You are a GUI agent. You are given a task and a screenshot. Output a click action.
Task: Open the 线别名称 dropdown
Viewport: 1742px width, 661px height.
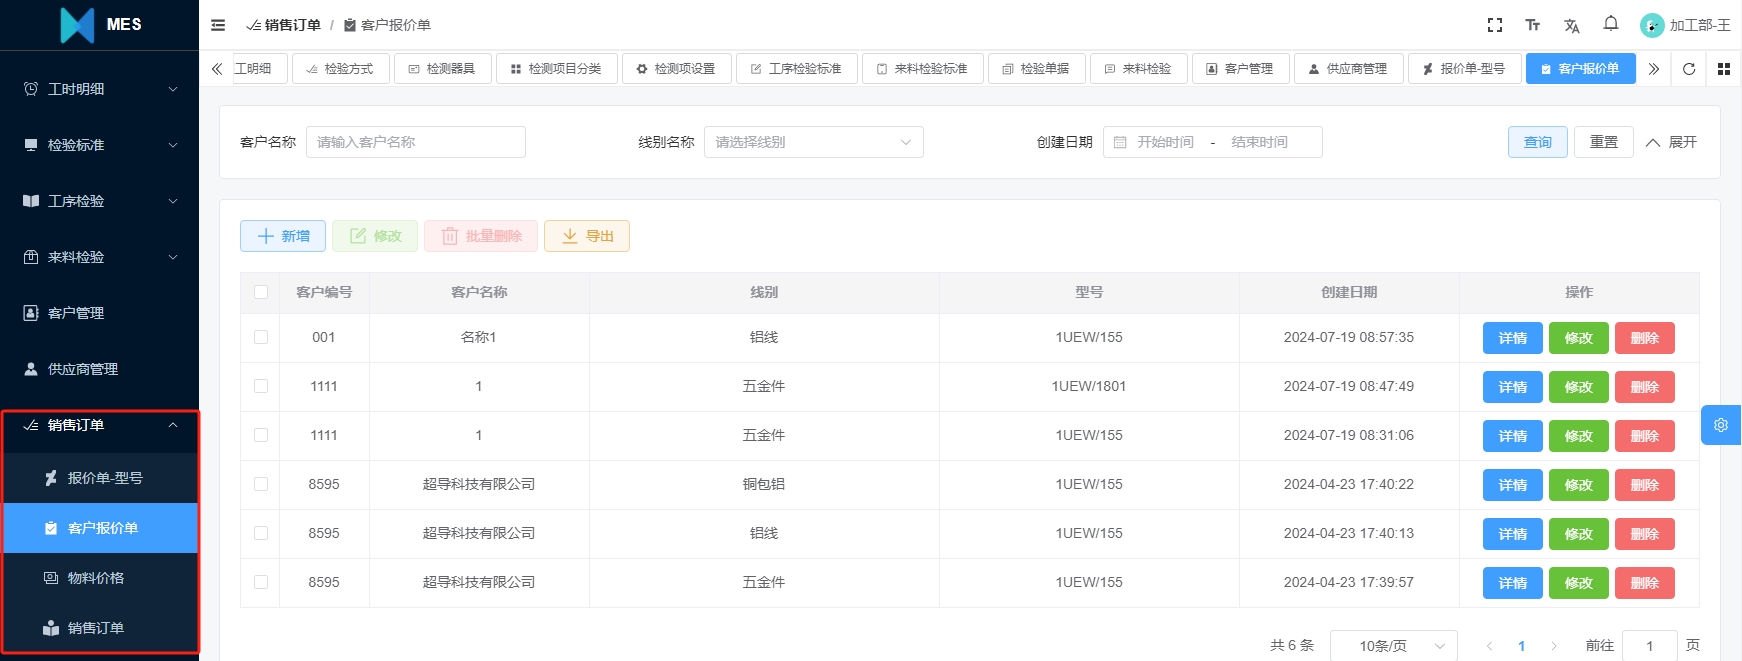point(814,142)
